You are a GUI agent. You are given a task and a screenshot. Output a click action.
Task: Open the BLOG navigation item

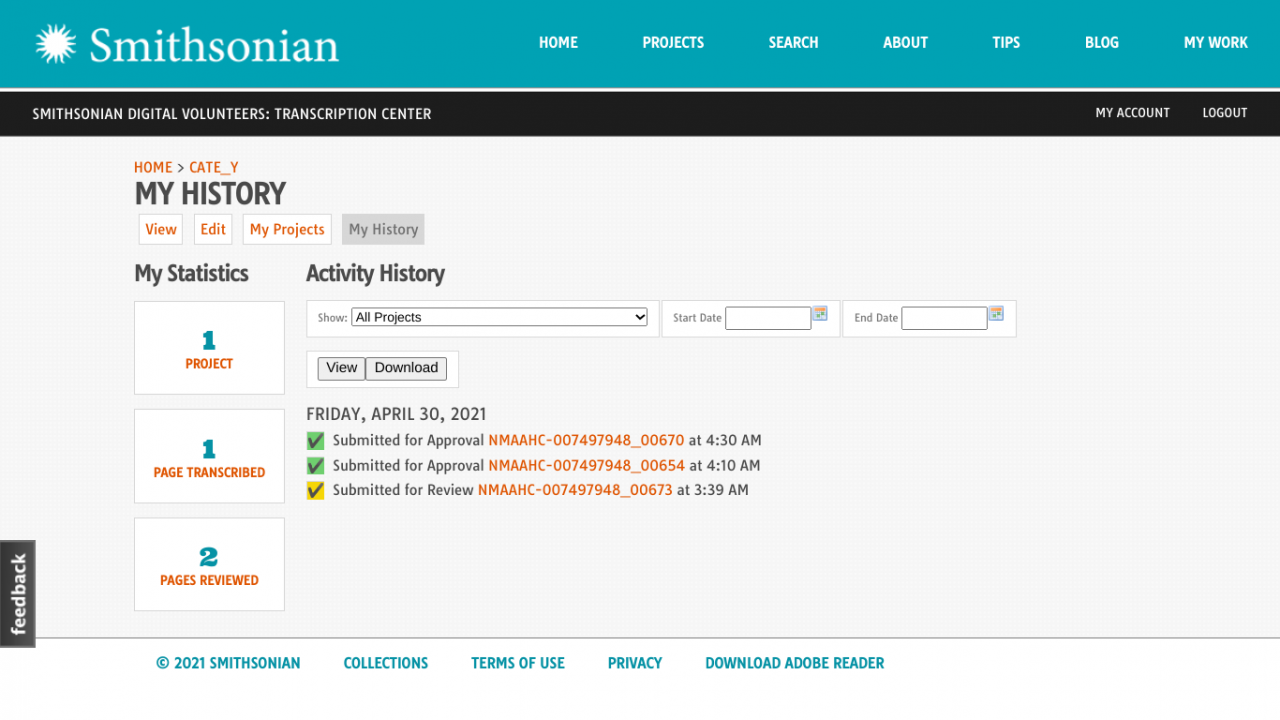coord(1102,42)
